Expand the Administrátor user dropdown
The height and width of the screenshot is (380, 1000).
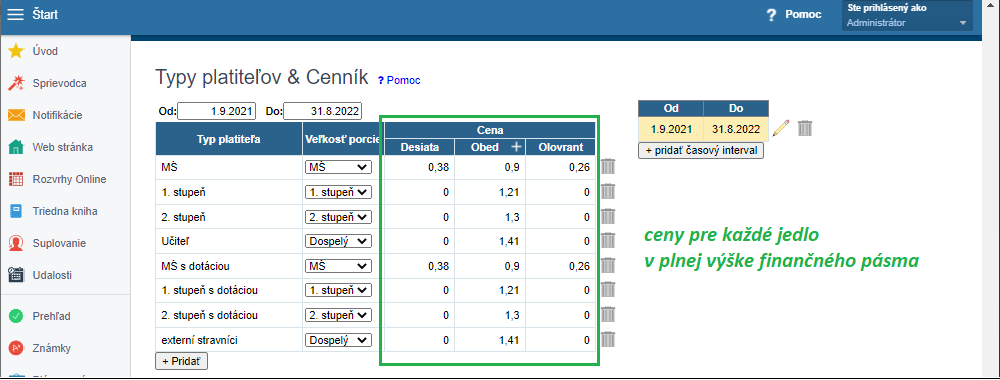tap(907, 16)
